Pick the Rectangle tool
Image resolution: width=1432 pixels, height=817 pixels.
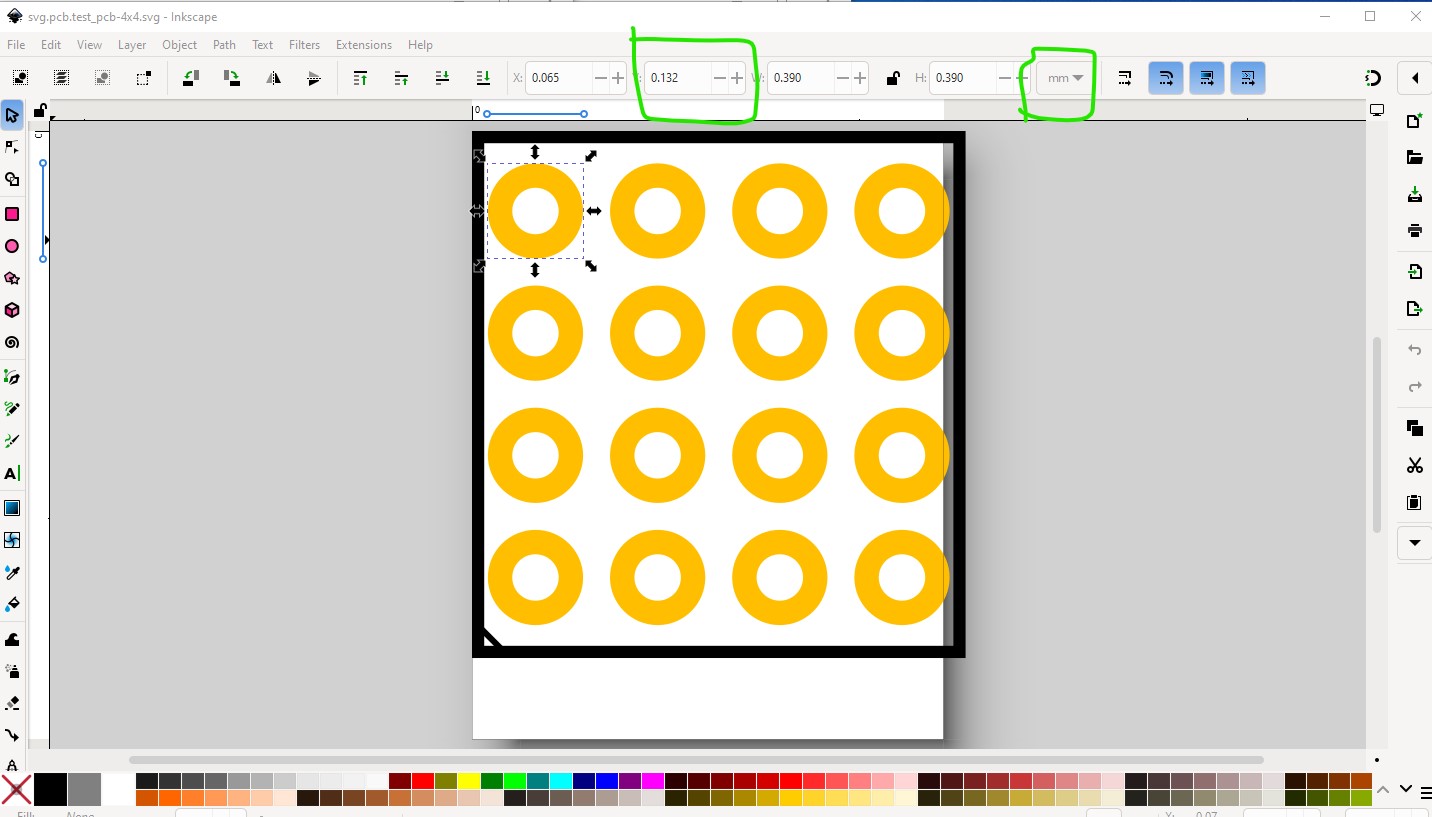[x=12, y=214]
